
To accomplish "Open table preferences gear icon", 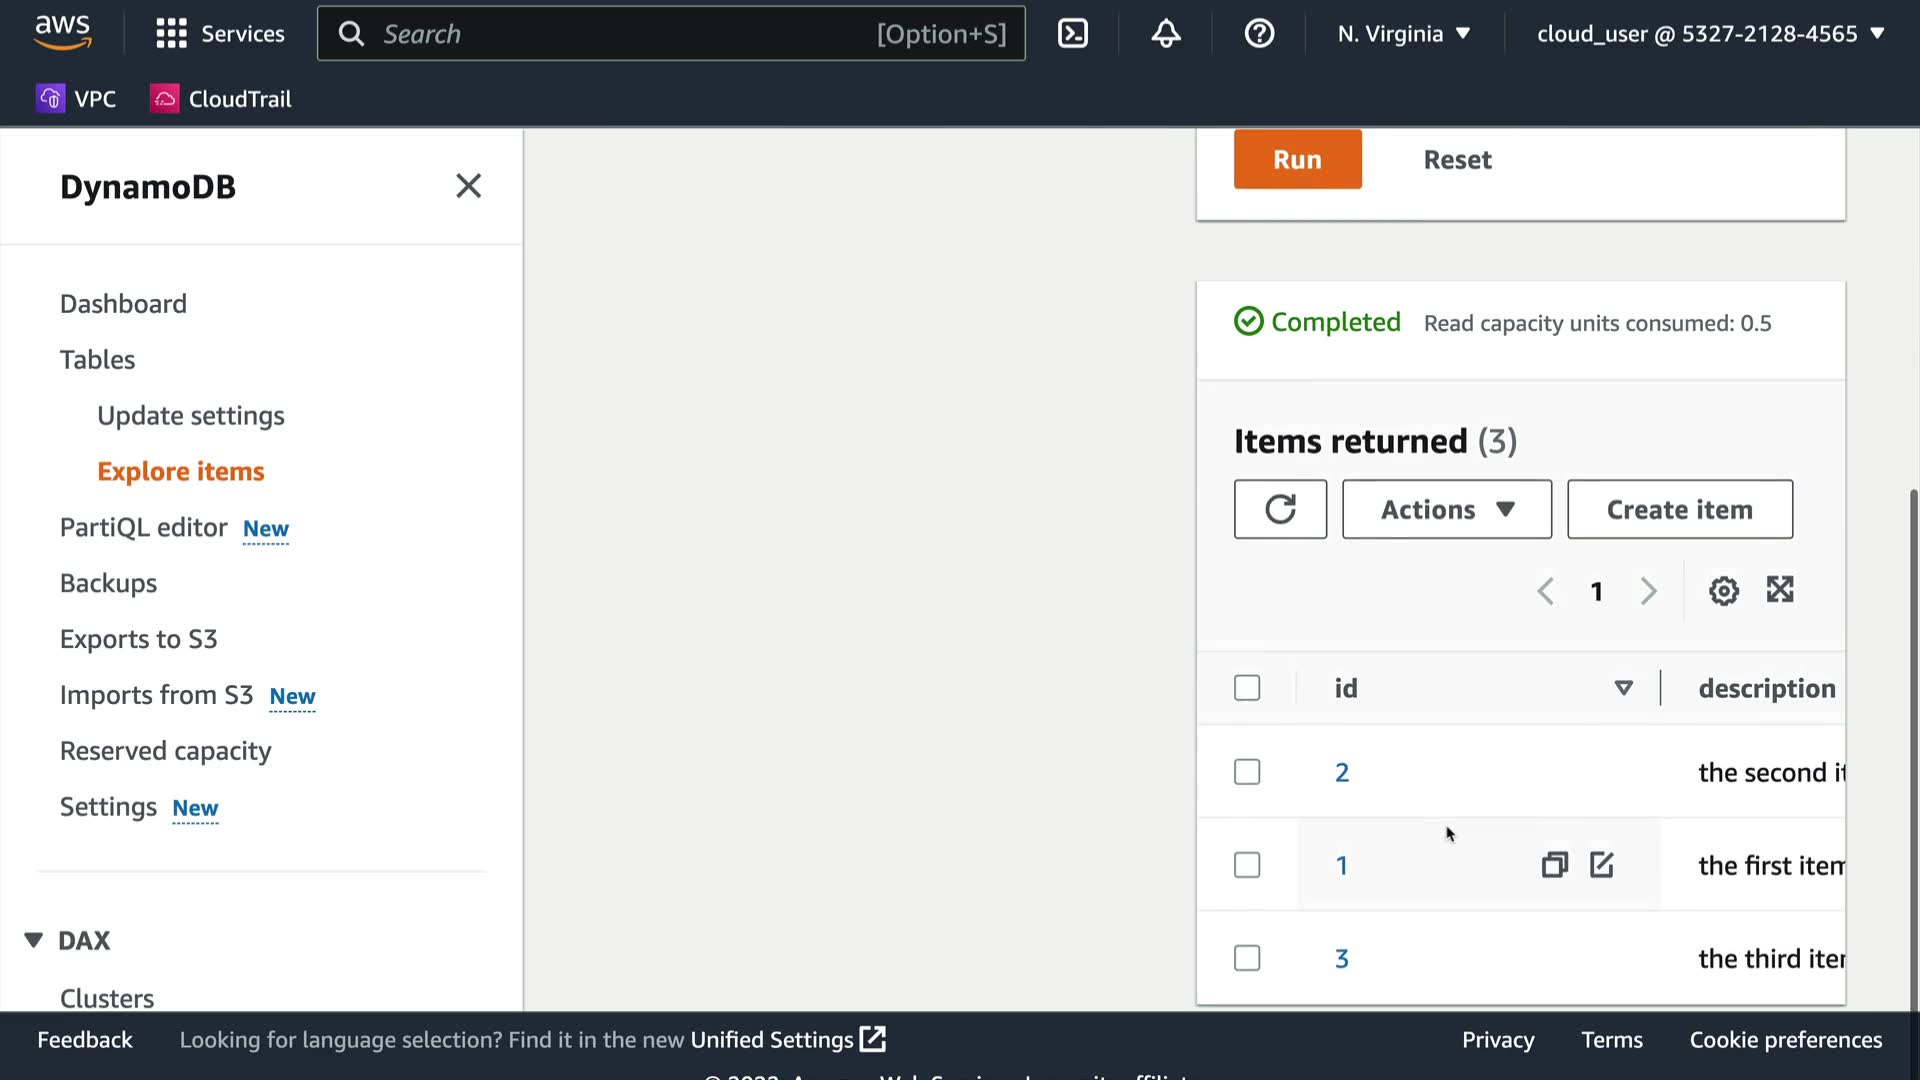I will point(1723,591).
